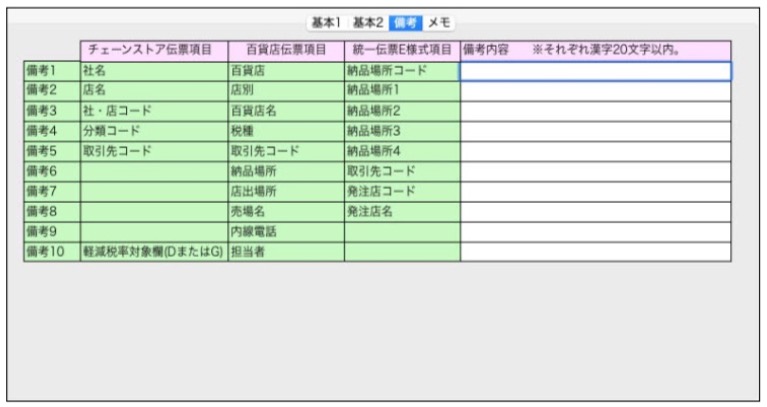Focus the 備考2 content input field

click(595, 91)
